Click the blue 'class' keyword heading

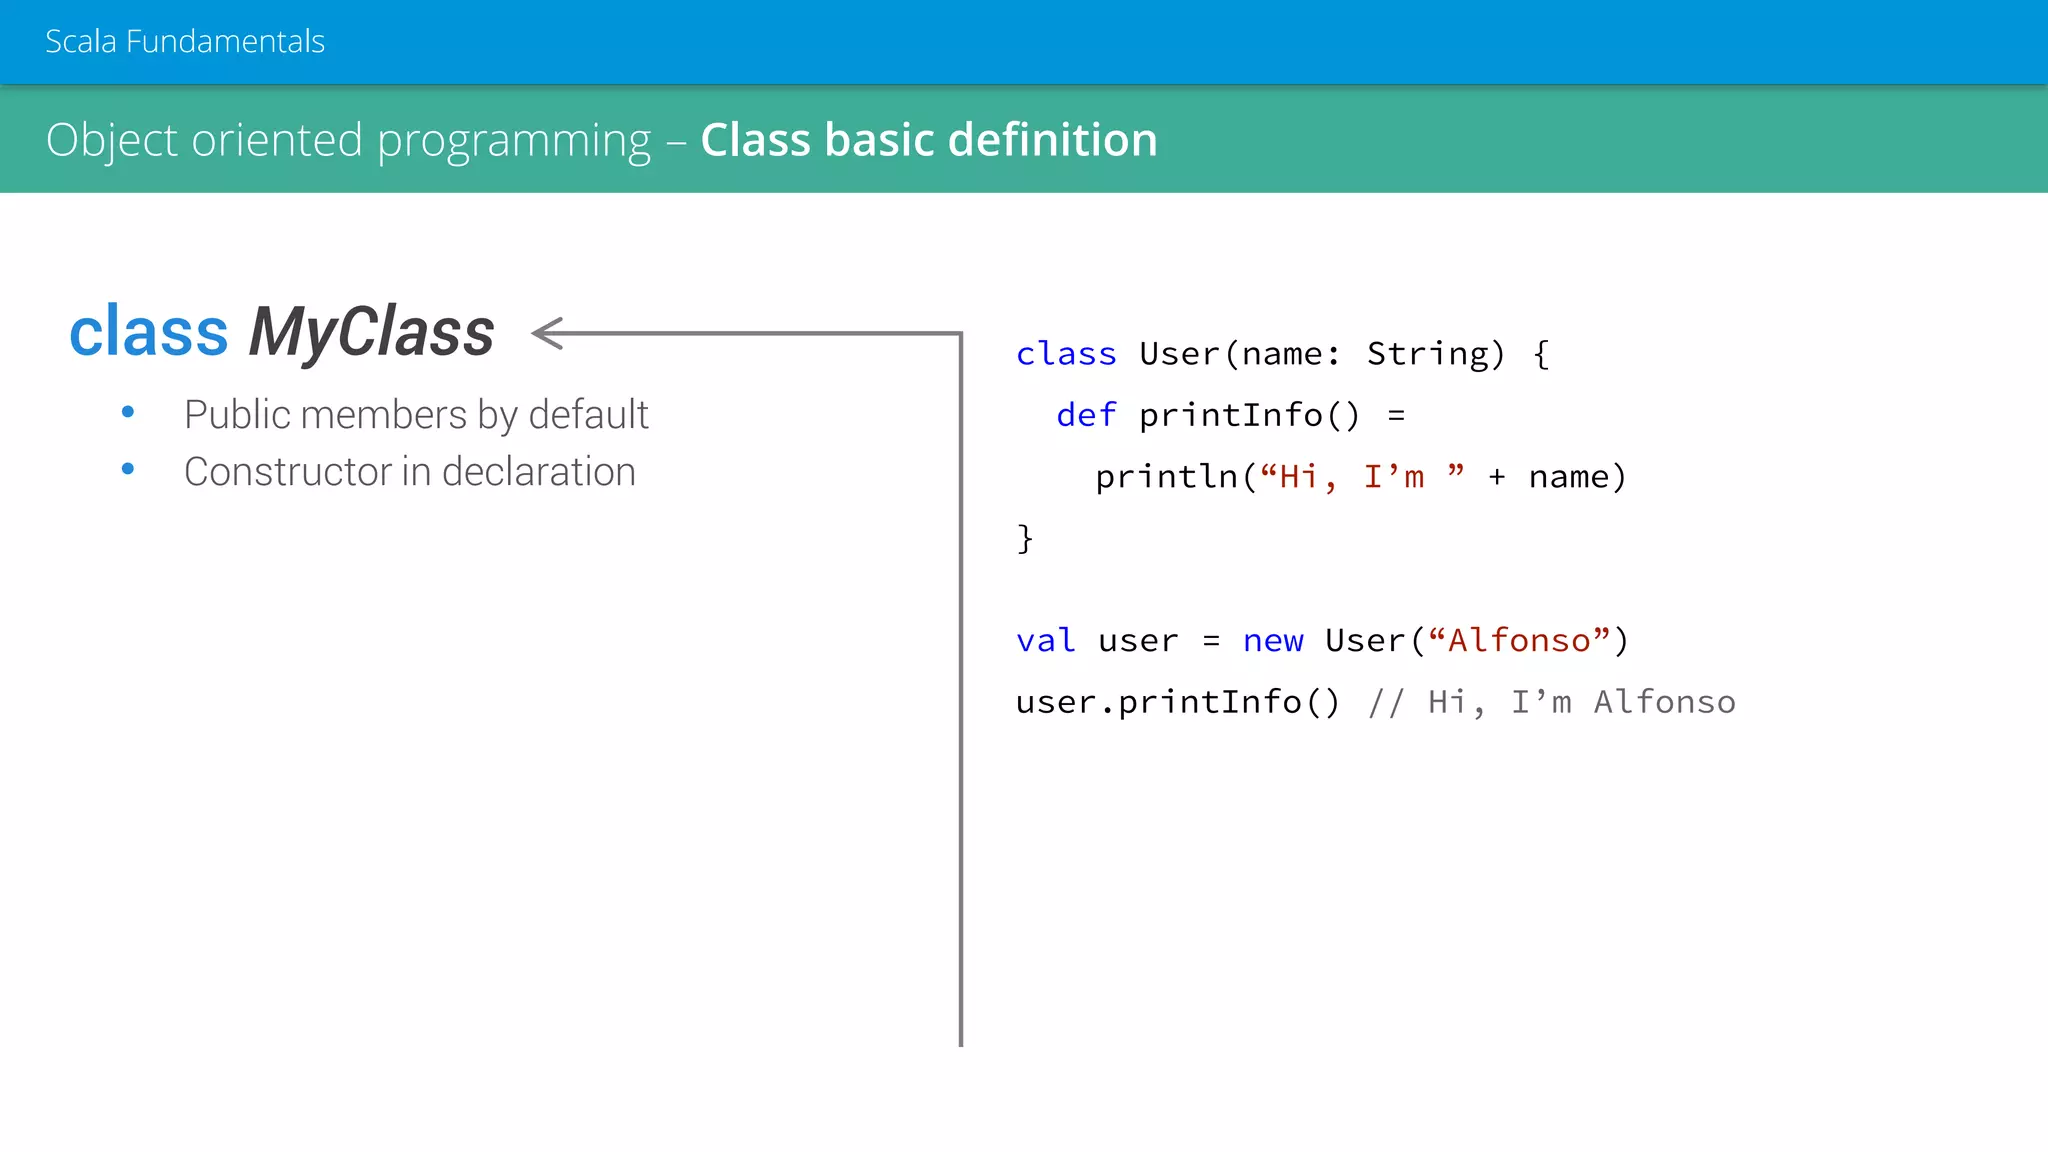(149, 332)
